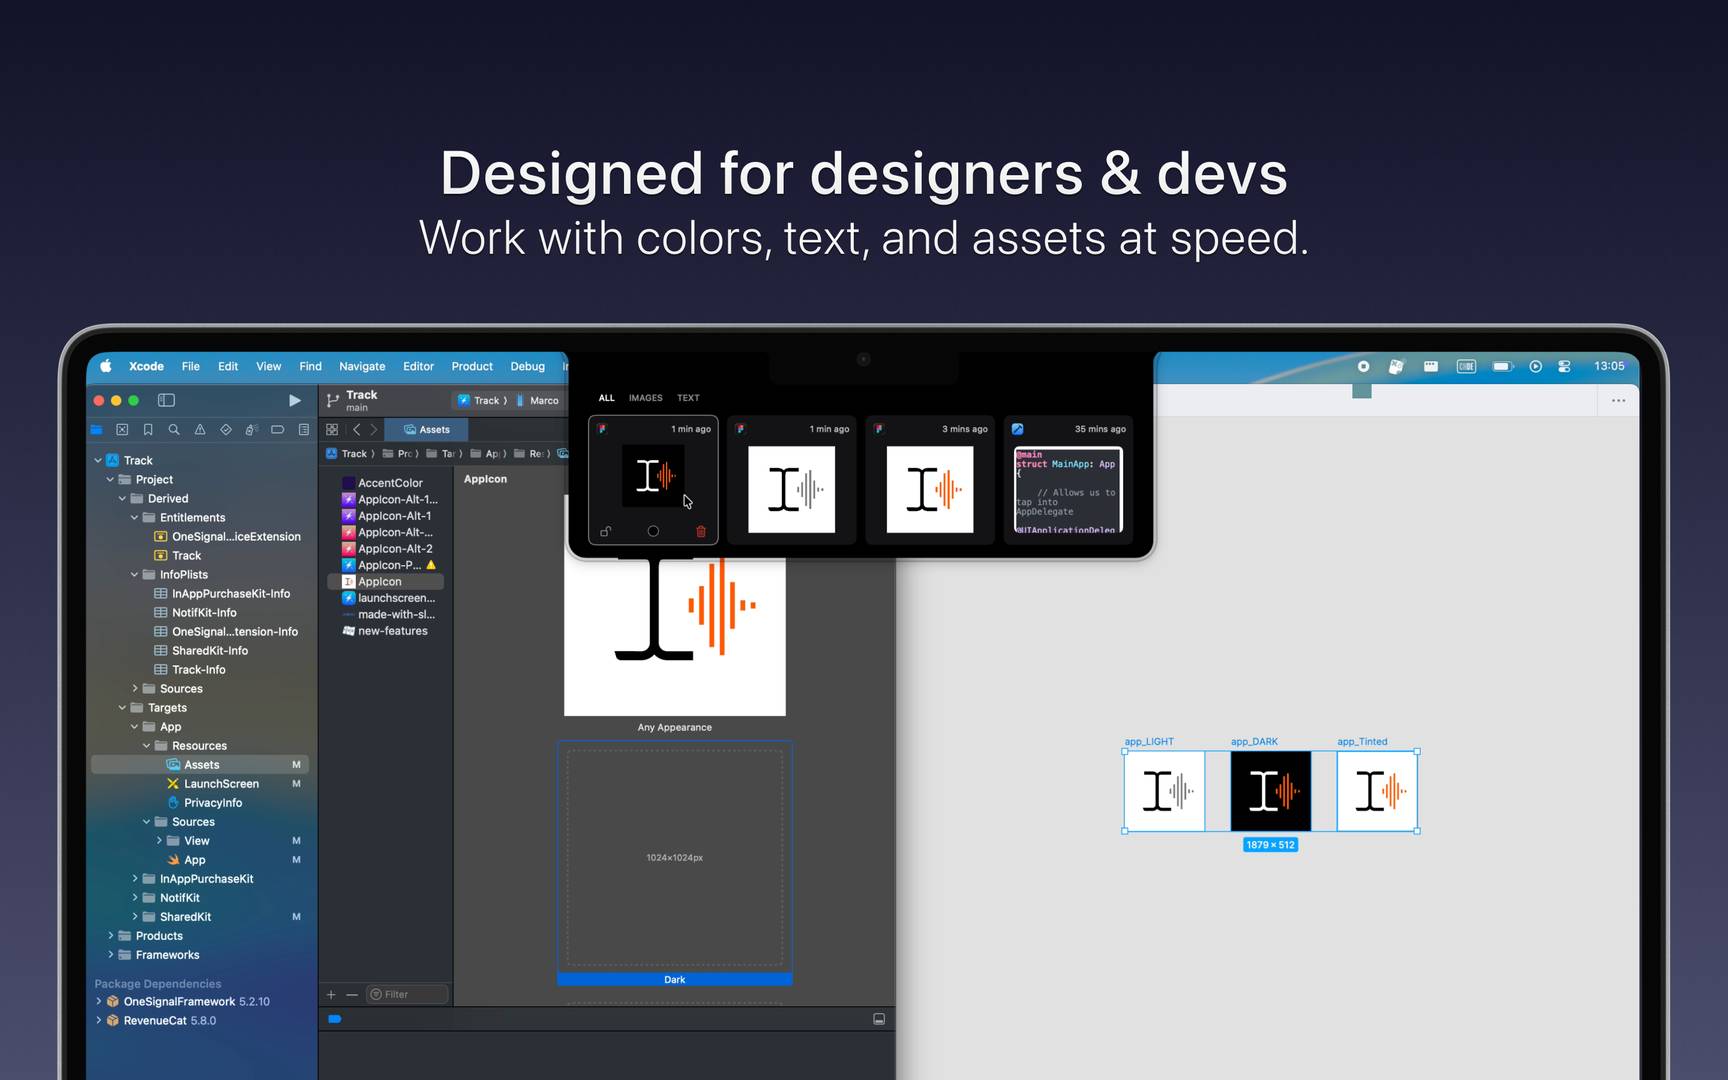Image resolution: width=1728 pixels, height=1080 pixels.
Task: Collapse the Entitlements folder
Action: (135, 518)
